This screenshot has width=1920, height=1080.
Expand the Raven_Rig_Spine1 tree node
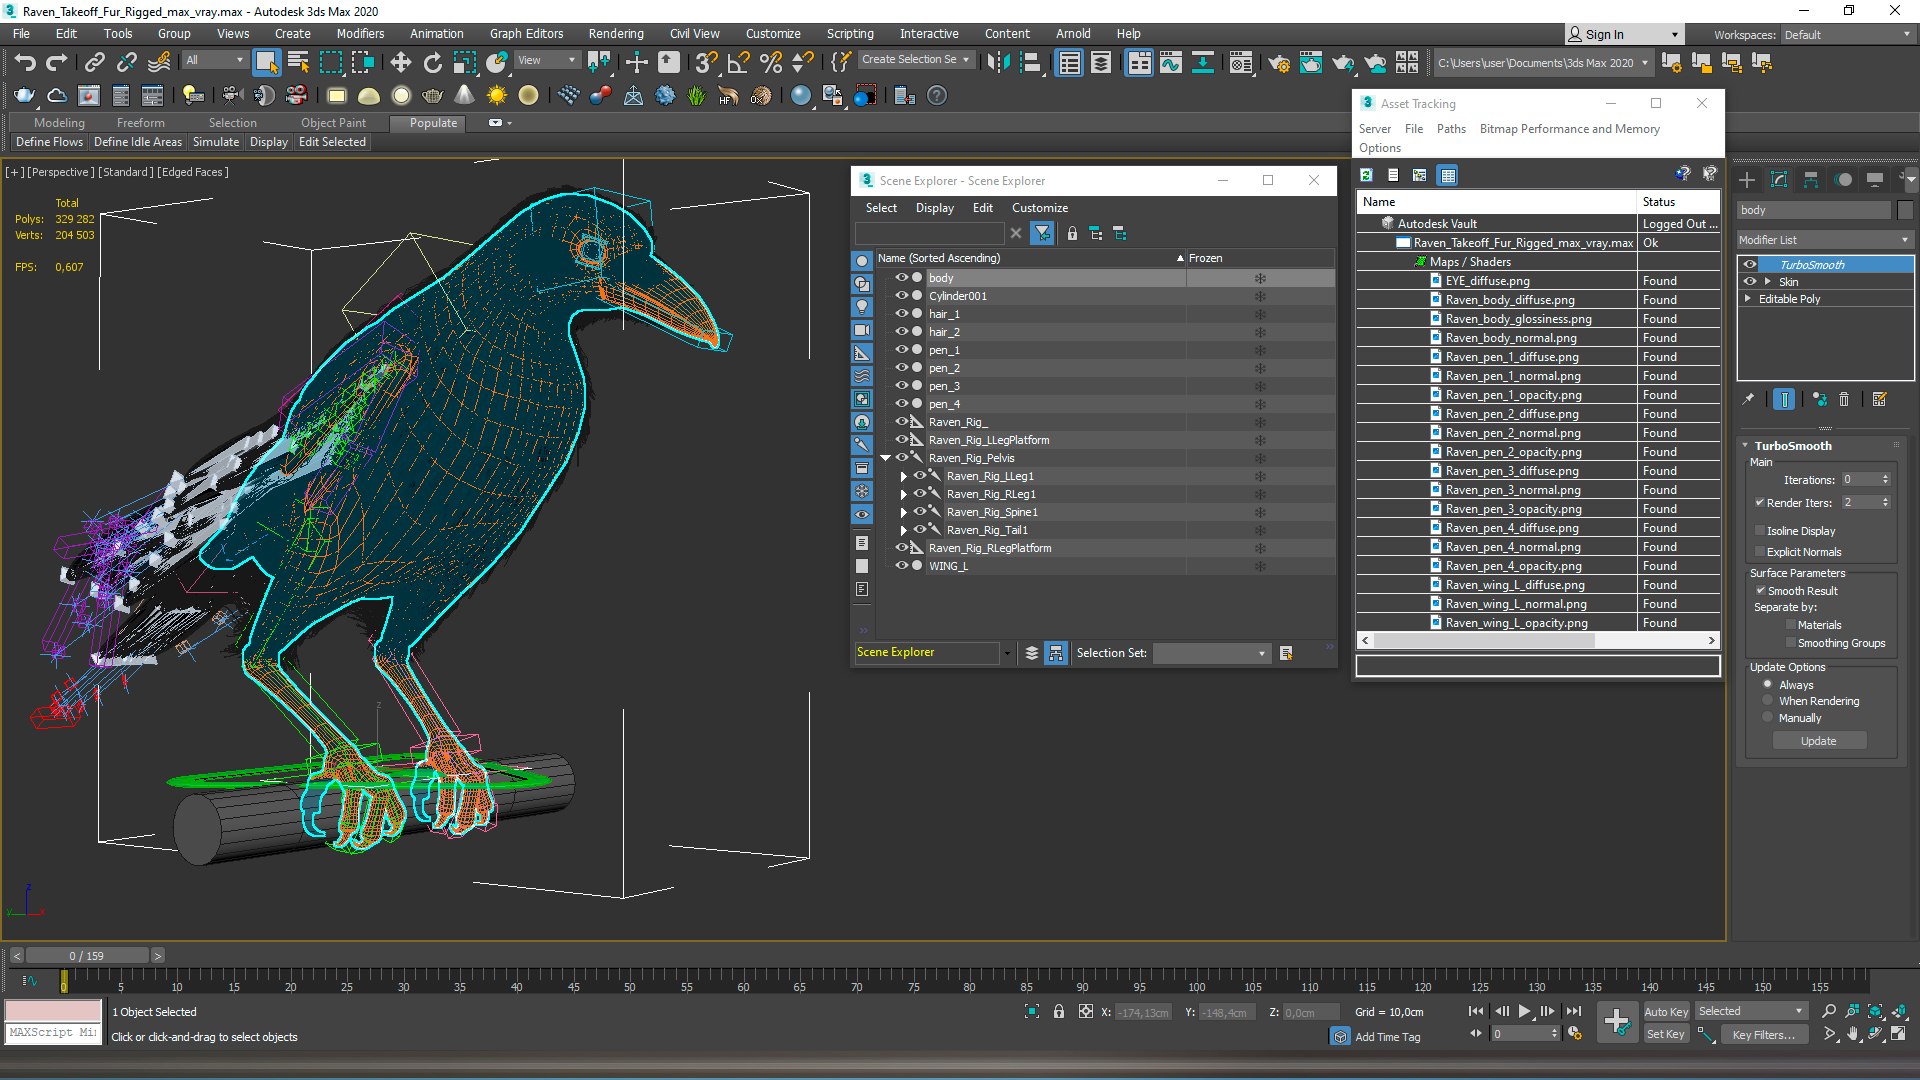[904, 513]
